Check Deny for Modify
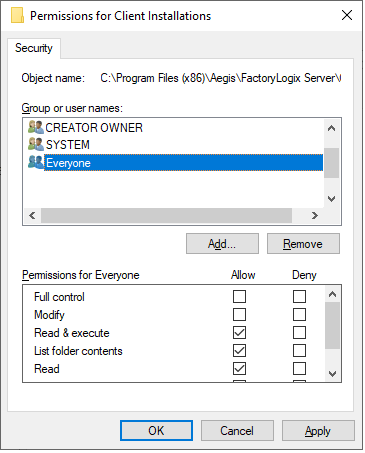This screenshot has width=365, height=453. (299, 314)
